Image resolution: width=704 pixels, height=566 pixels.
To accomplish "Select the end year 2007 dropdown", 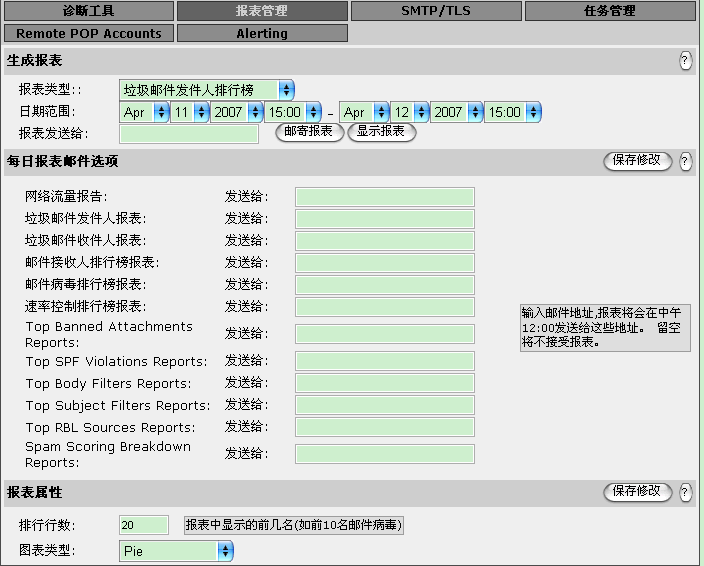I will pyautogui.click(x=456, y=112).
